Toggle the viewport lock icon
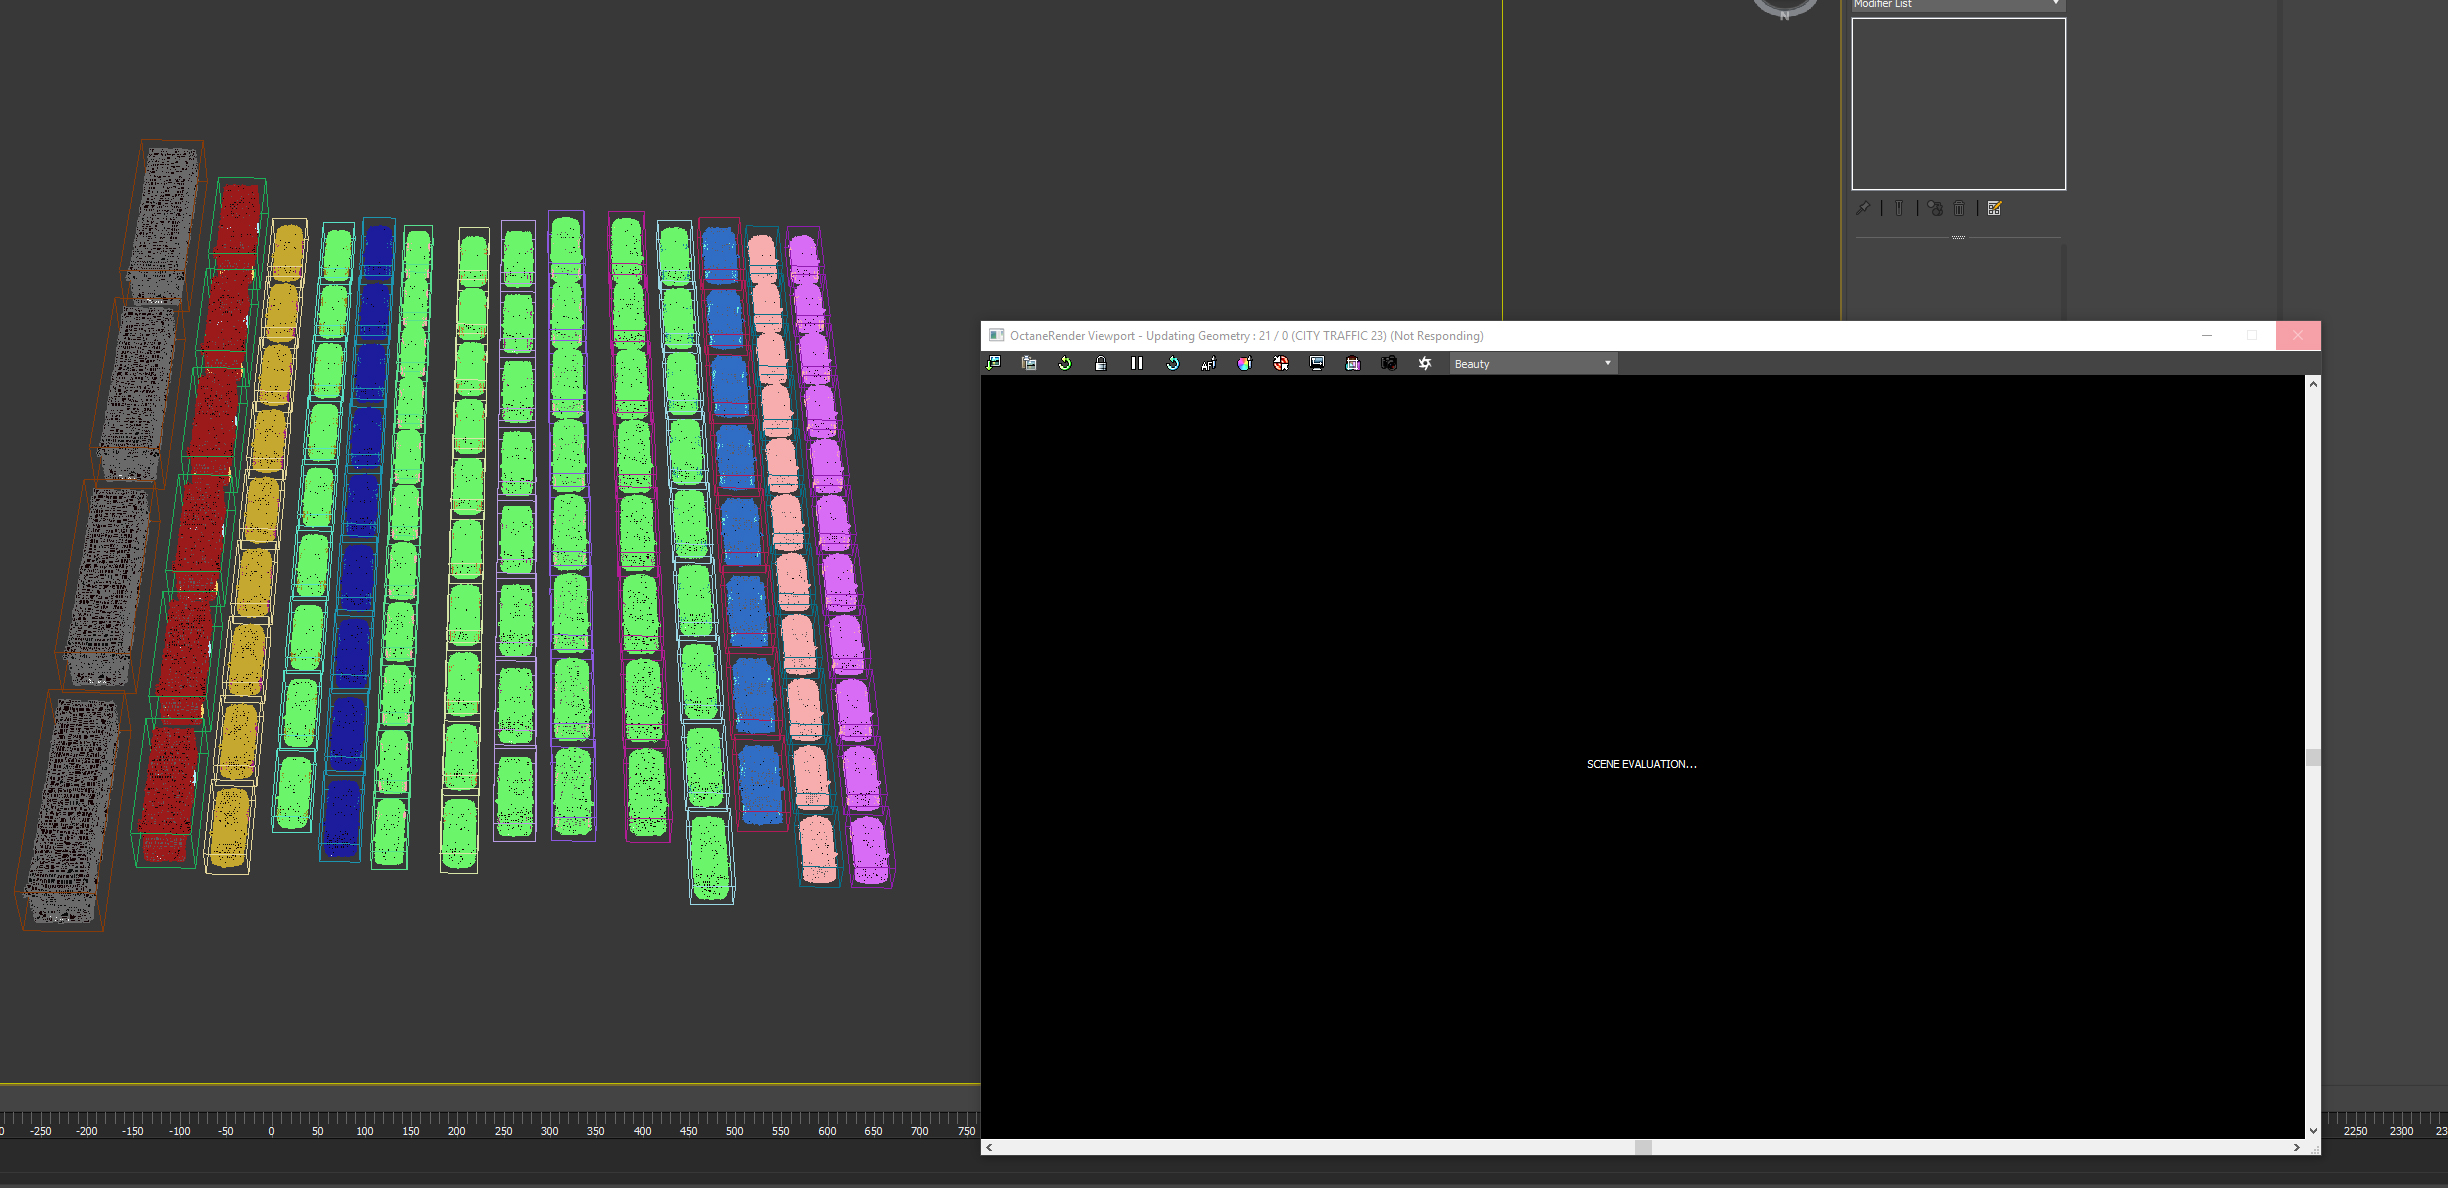The height and width of the screenshot is (1188, 2448). (x=1101, y=363)
